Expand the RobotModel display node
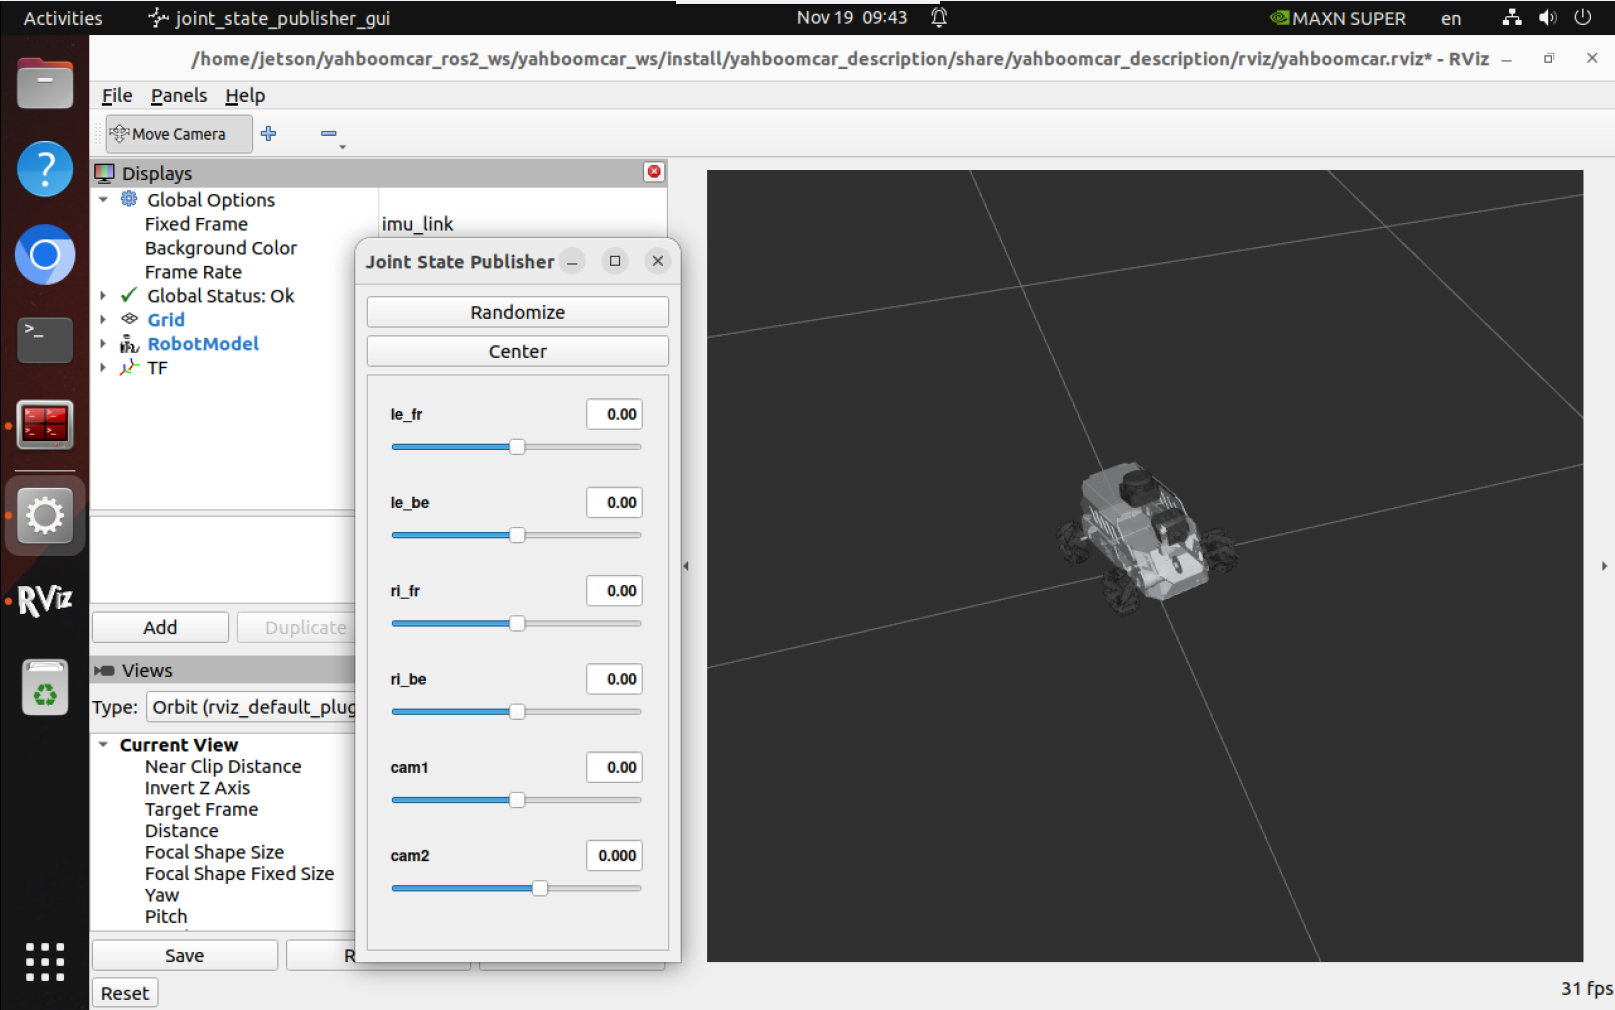Image resolution: width=1615 pixels, height=1010 pixels. [x=103, y=344]
